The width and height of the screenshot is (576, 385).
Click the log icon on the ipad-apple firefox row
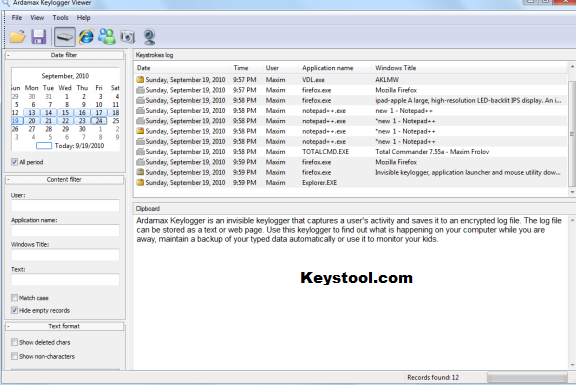tap(140, 100)
